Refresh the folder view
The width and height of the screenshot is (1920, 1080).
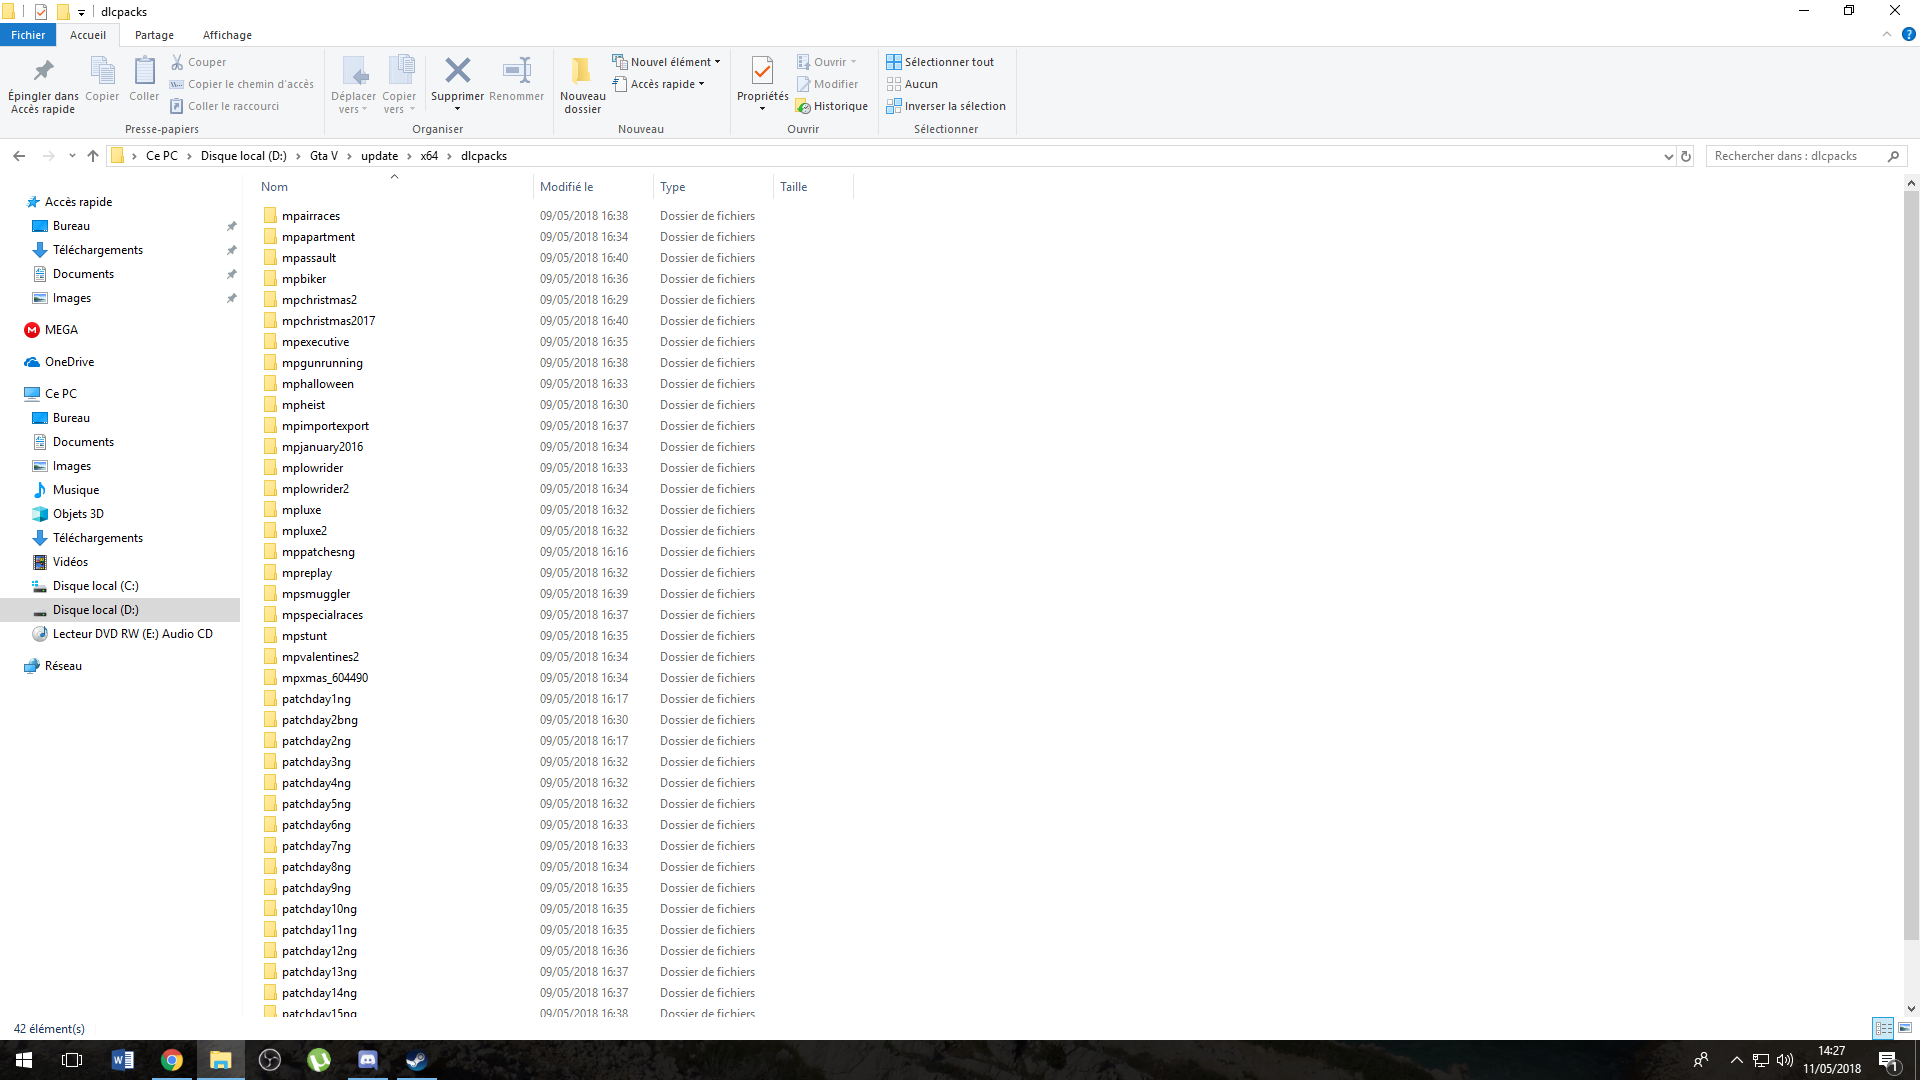pos(1686,156)
